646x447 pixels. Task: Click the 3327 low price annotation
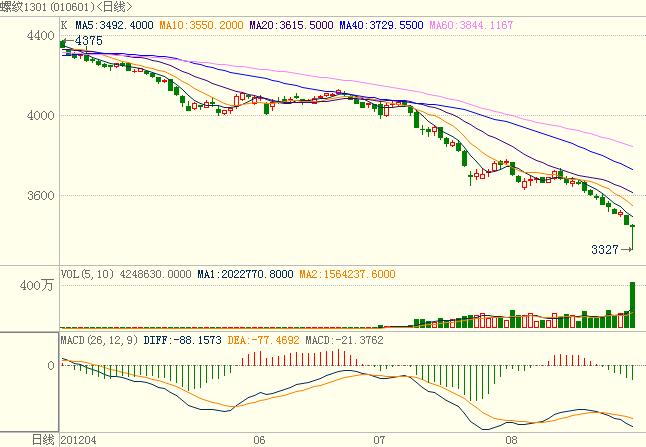(605, 249)
